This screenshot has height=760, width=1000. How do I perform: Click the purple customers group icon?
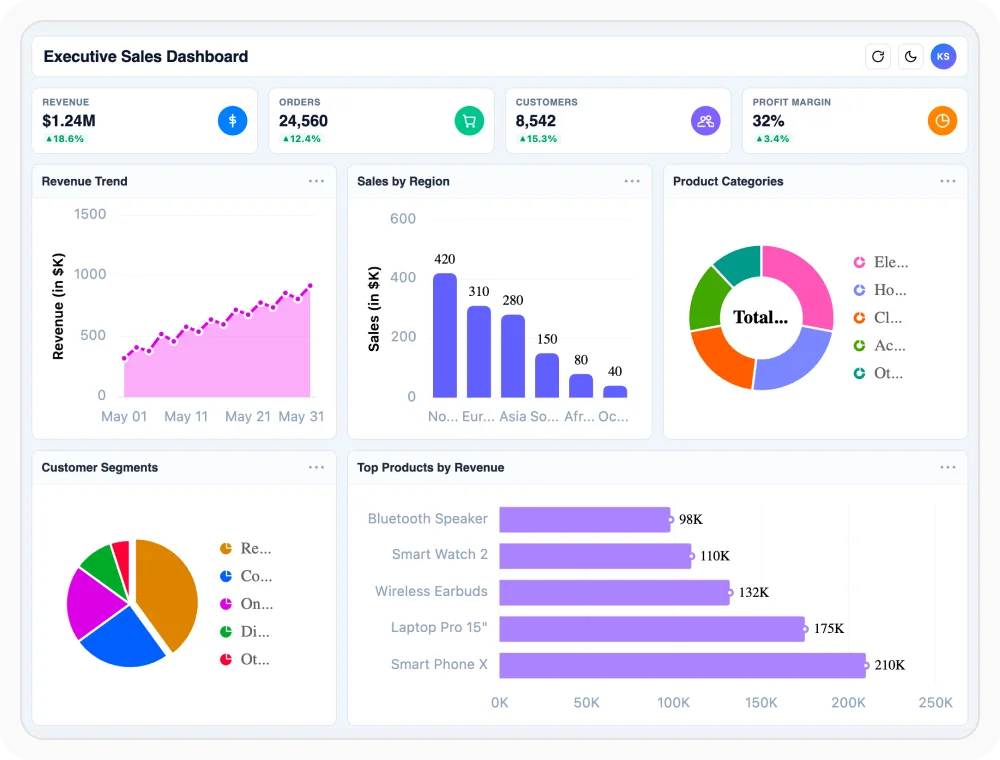coord(706,121)
